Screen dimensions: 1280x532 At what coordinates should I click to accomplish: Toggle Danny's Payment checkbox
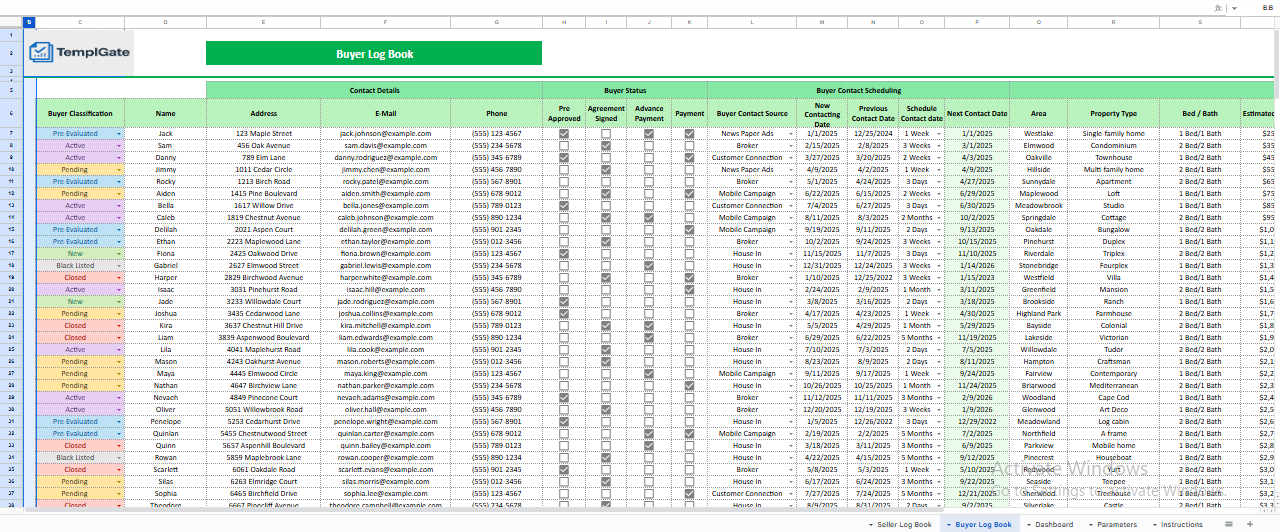689,157
